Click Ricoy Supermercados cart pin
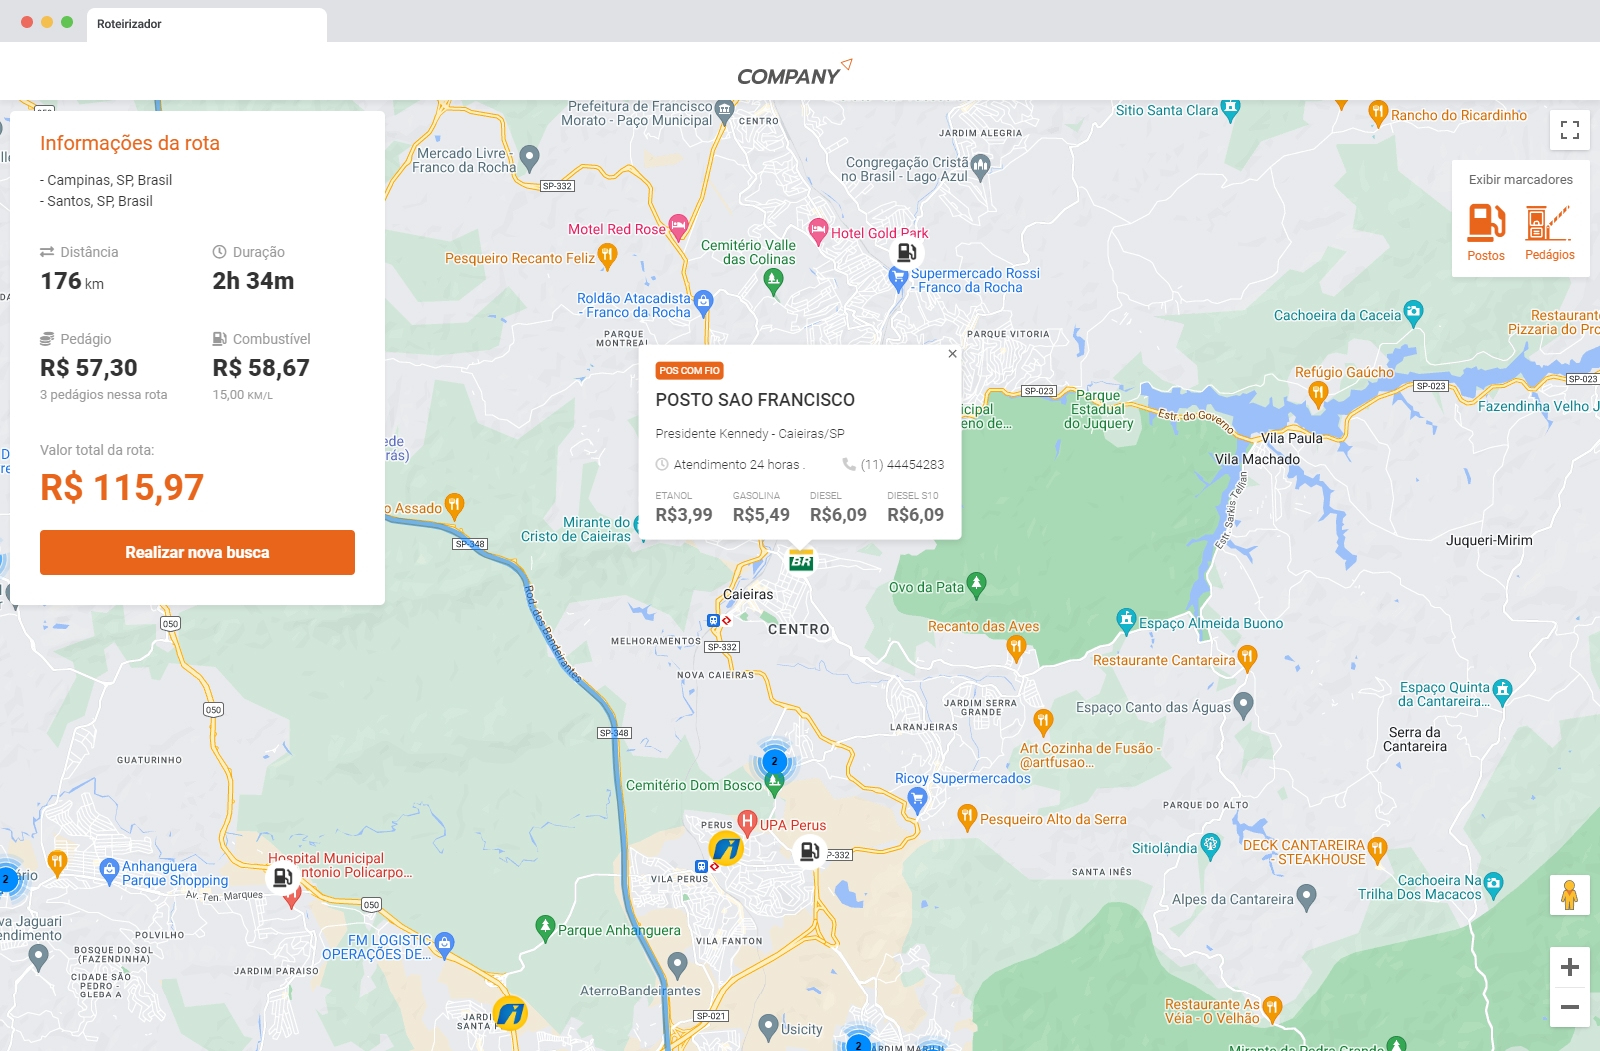The width and height of the screenshot is (1600, 1051). coord(917,799)
